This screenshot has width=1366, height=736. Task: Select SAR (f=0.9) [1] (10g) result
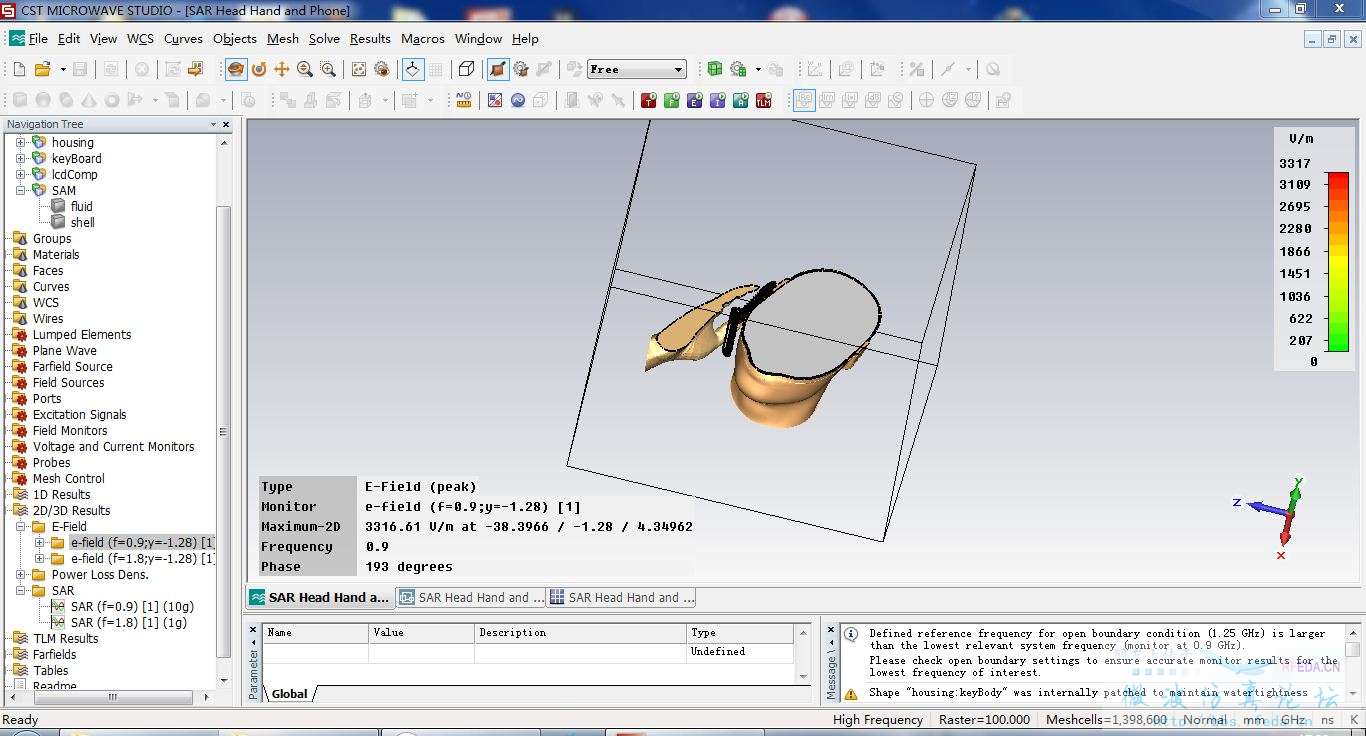point(132,607)
